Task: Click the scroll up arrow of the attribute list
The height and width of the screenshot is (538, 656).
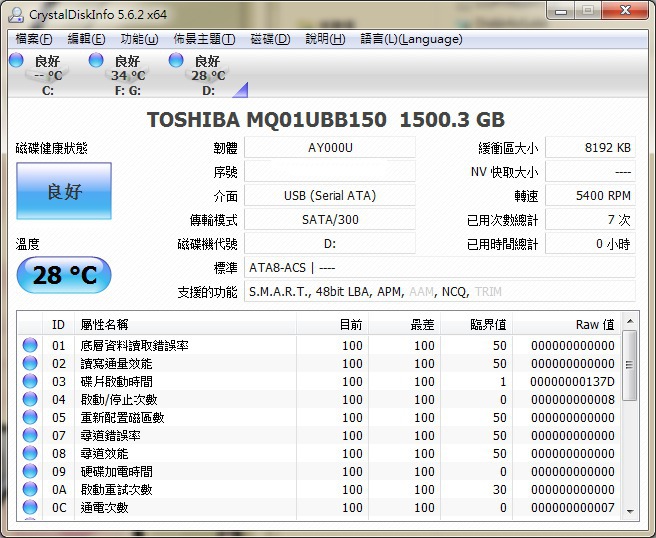Action: [630, 321]
